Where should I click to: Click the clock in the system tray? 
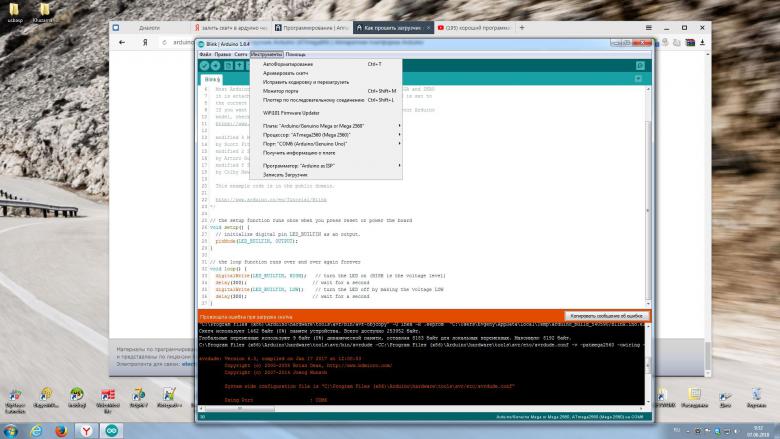click(x=758, y=431)
